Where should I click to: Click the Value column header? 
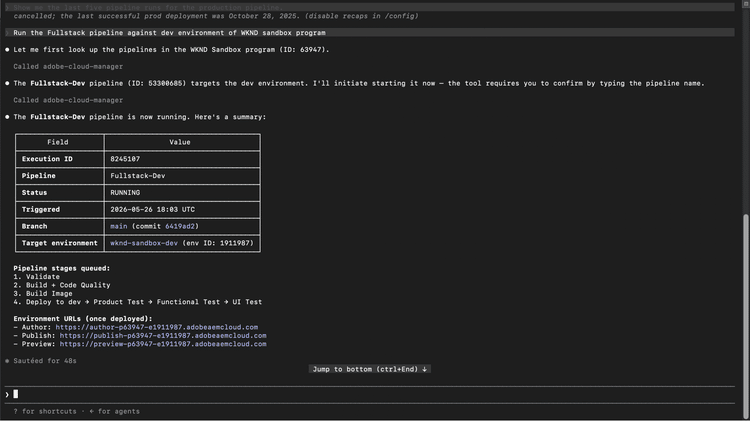[180, 142]
